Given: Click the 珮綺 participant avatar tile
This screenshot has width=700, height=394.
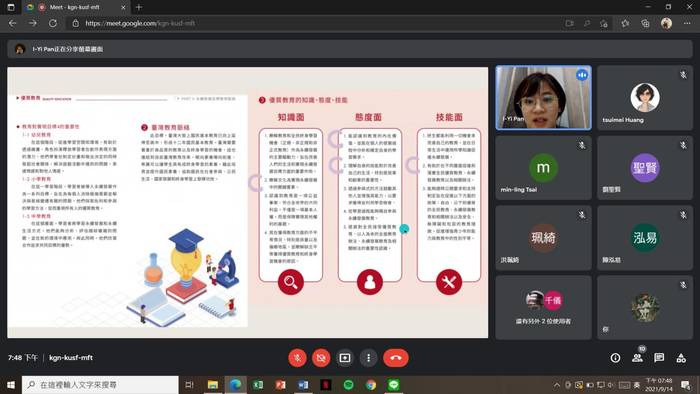Looking at the screenshot, I should click(x=543, y=237).
